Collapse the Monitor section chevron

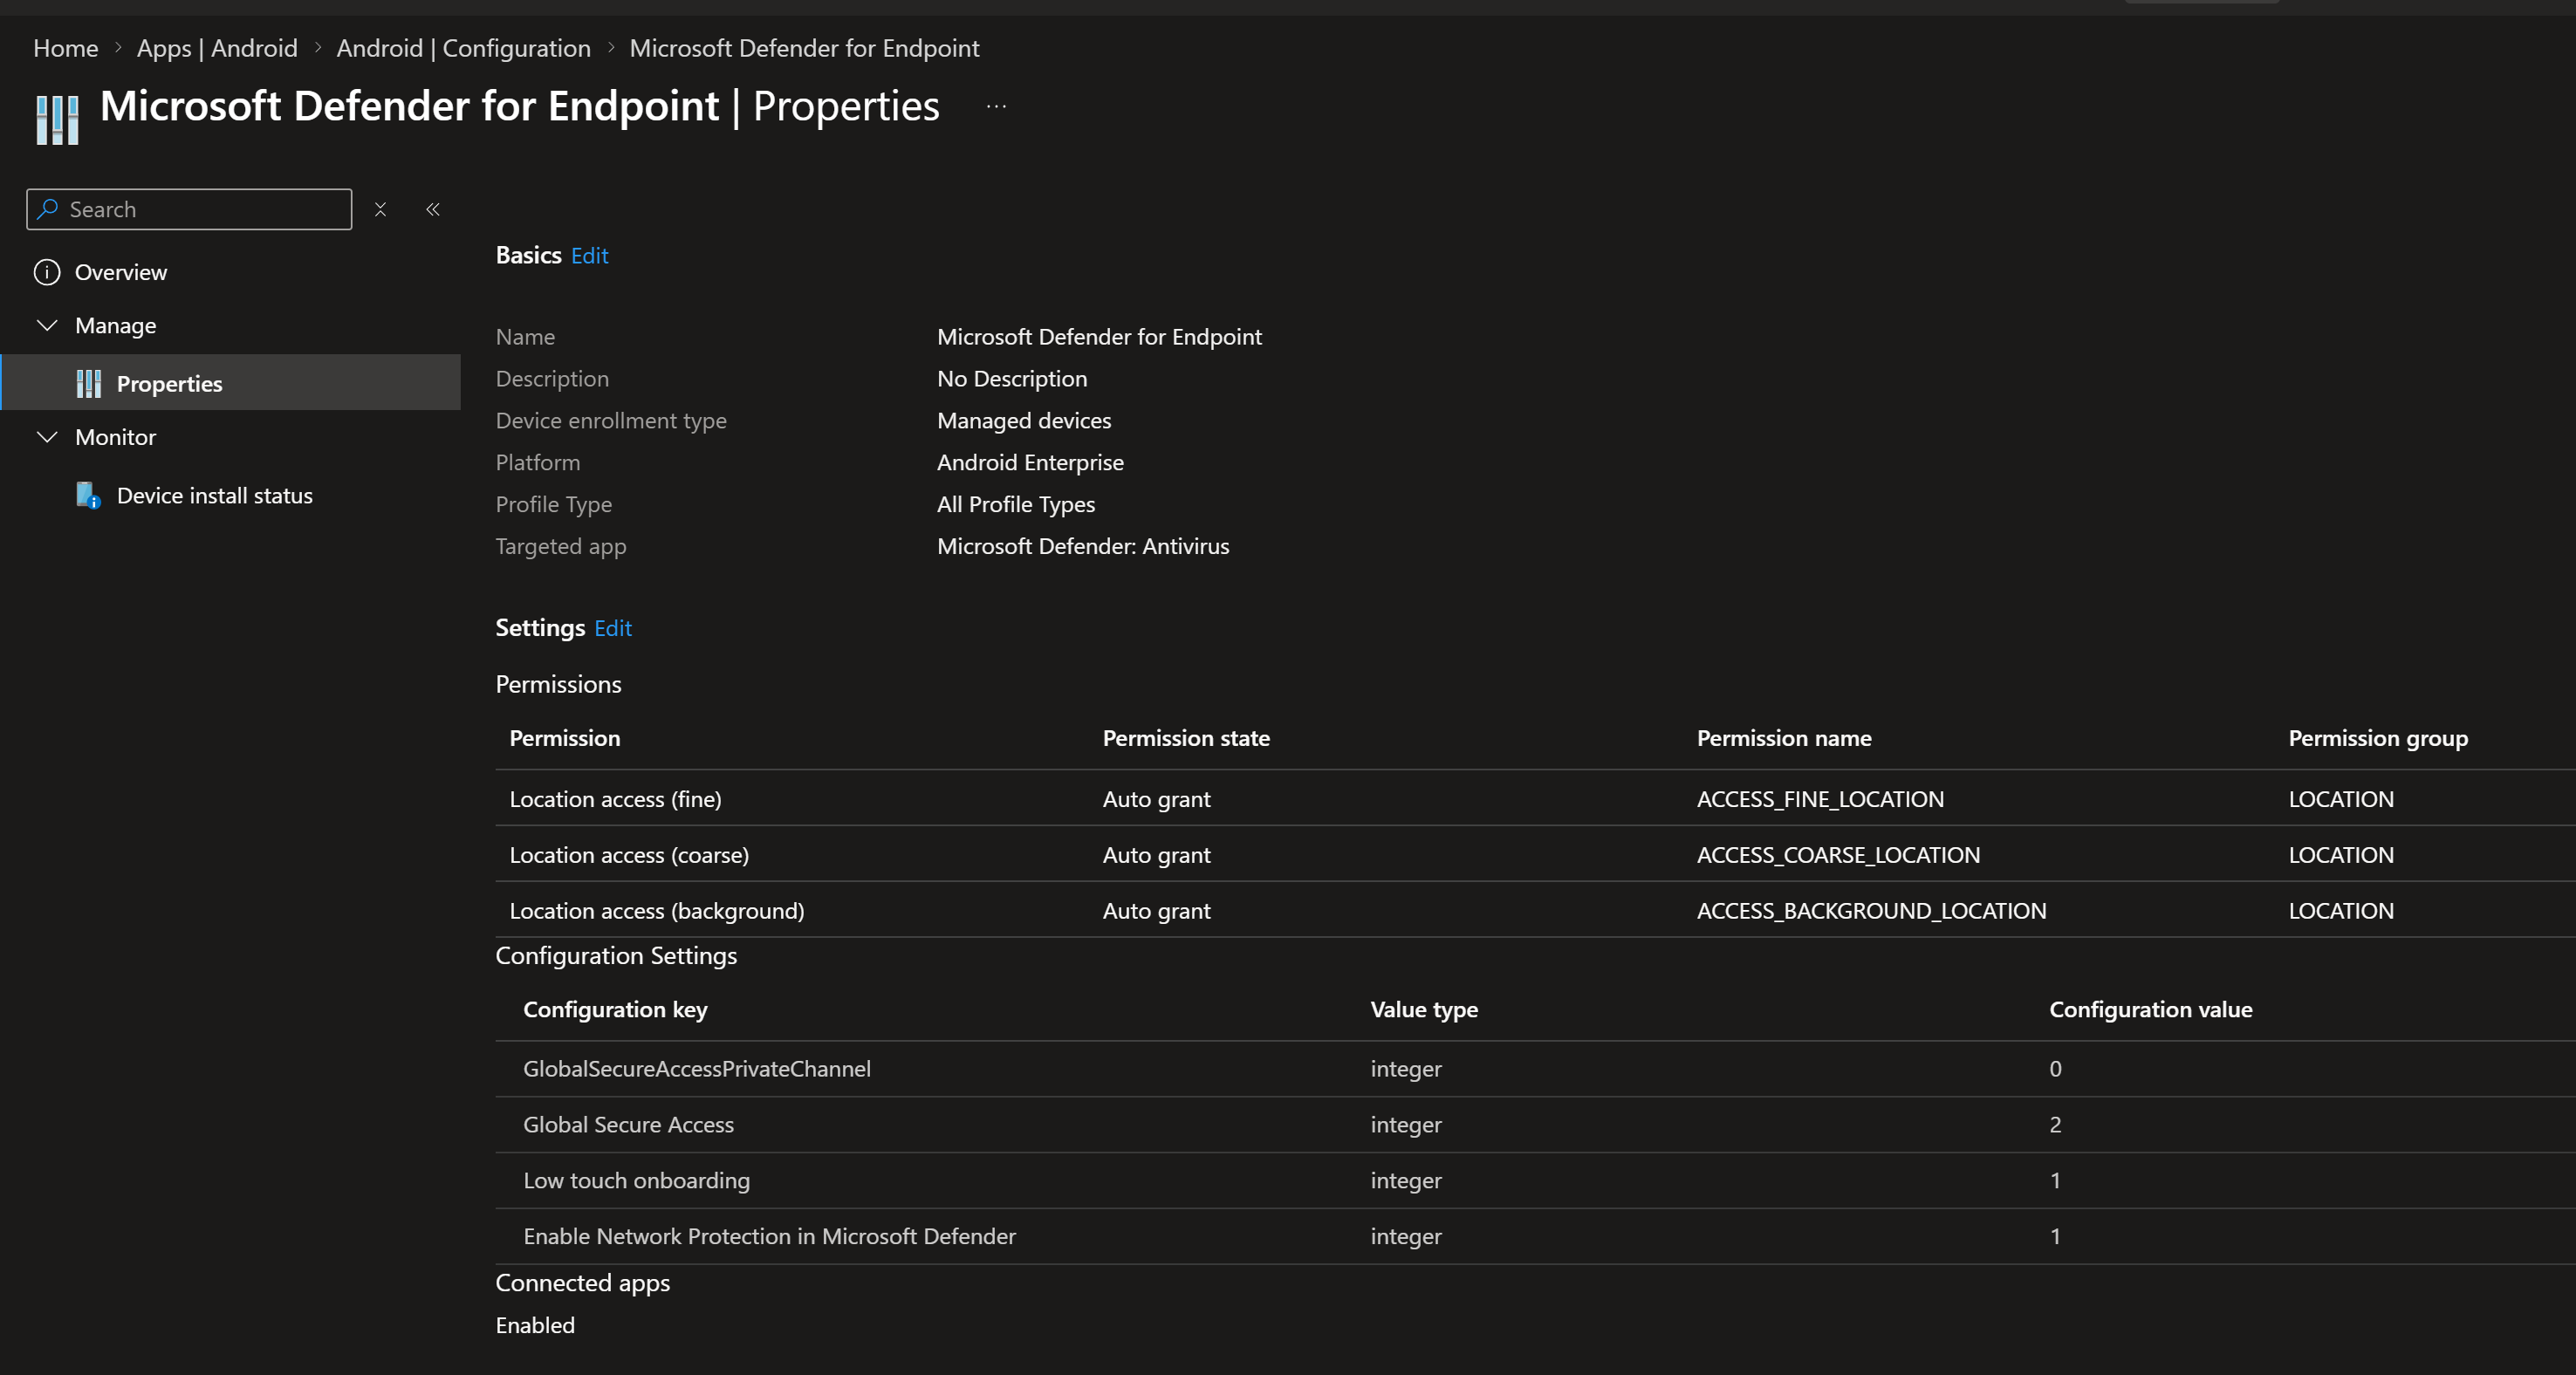coord(47,437)
